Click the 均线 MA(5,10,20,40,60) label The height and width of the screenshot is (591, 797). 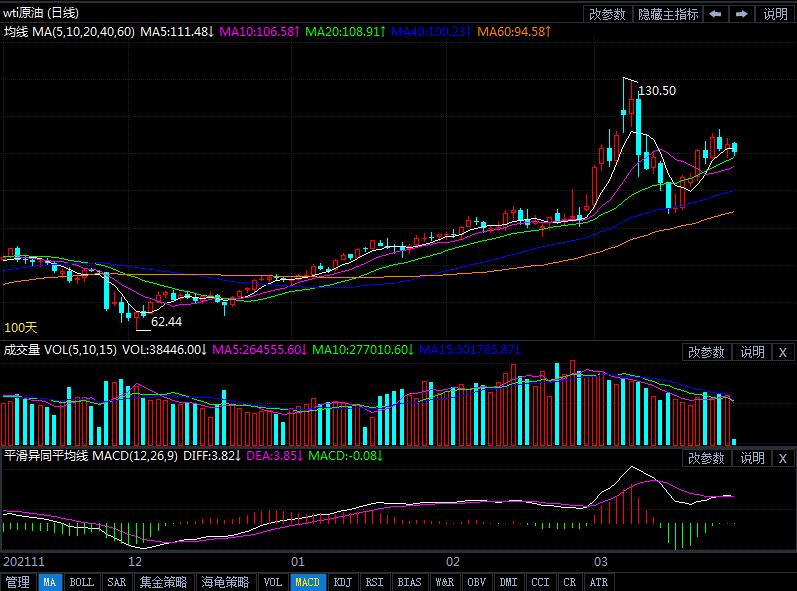[x=70, y=32]
